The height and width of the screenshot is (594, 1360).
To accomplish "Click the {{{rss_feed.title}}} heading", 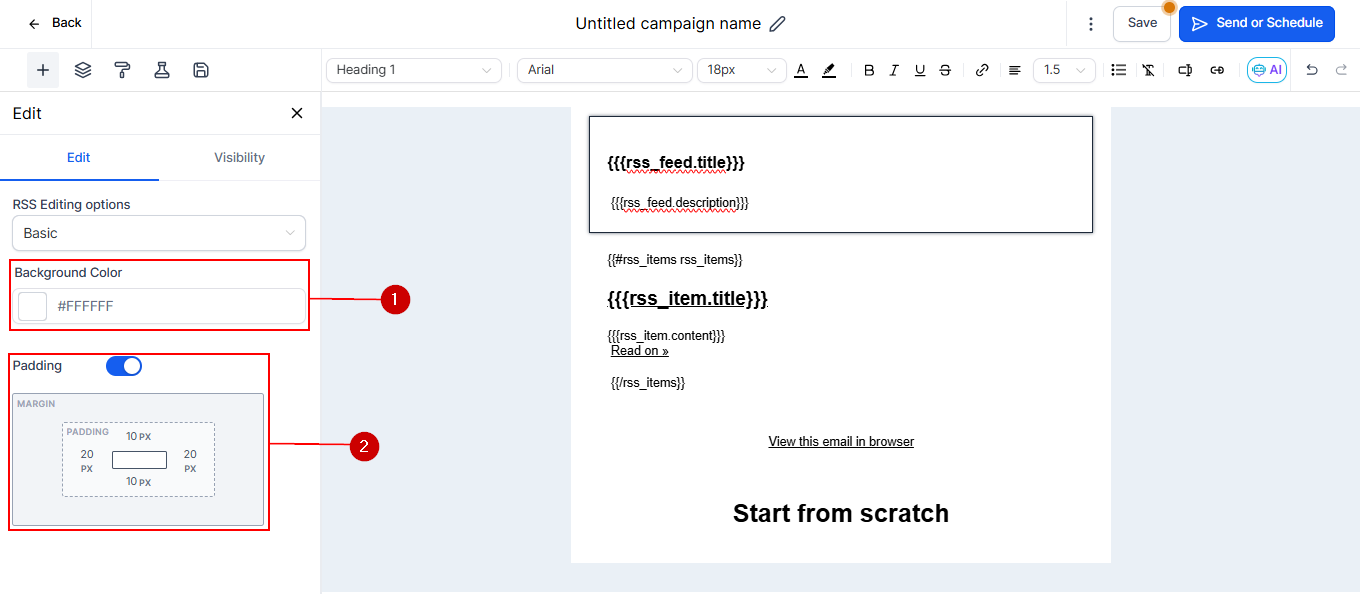I will point(676,162).
